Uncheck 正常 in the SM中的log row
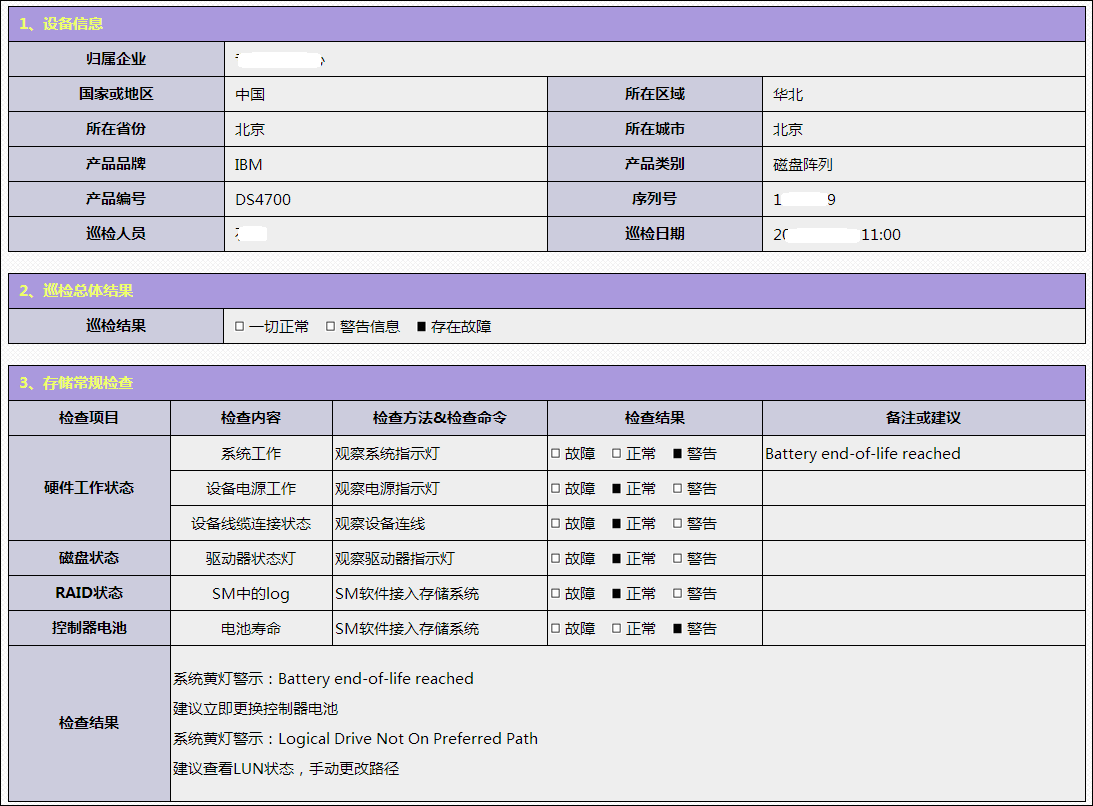The image size is (1093, 806). (617, 594)
